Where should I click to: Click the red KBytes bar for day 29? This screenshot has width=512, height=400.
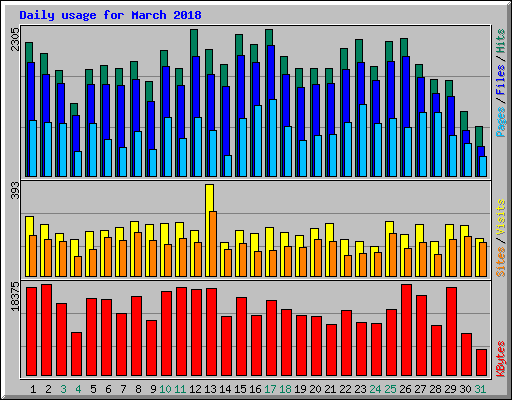(451, 332)
